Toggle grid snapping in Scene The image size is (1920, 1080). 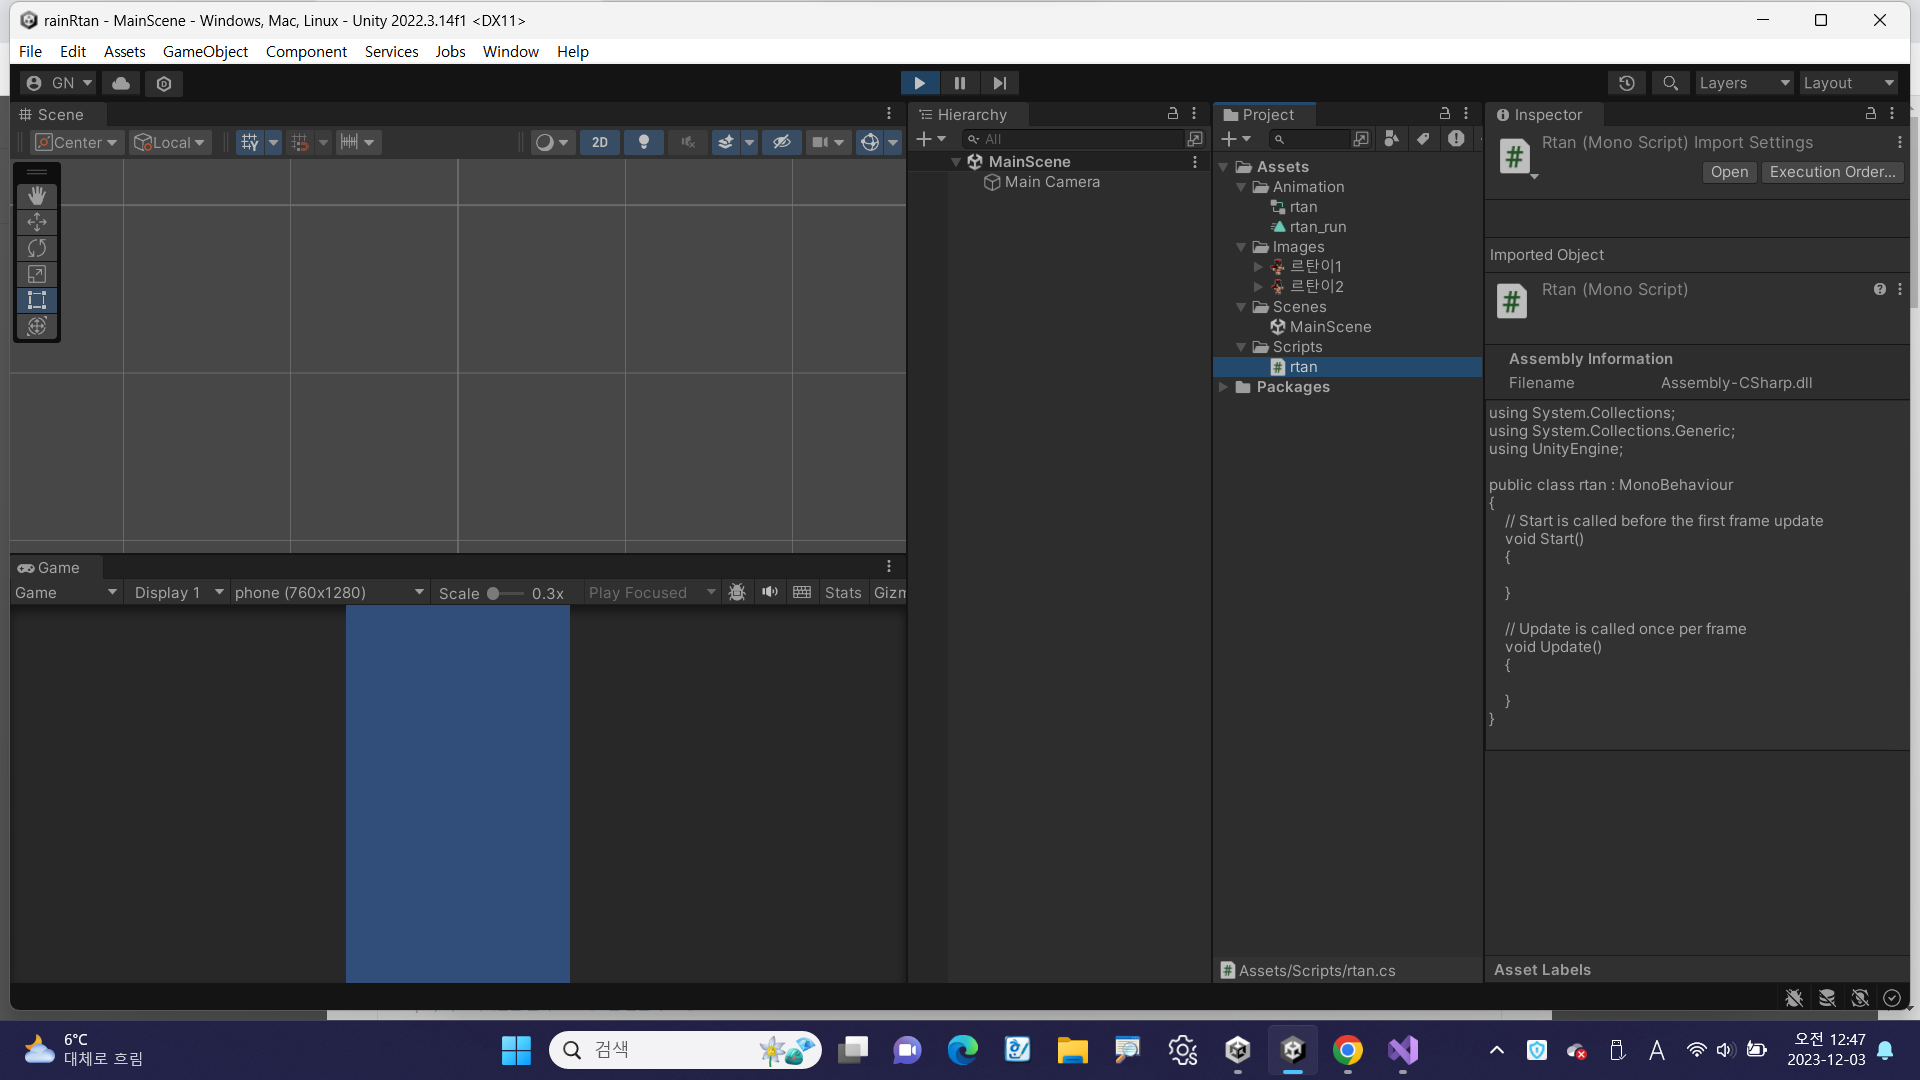(x=300, y=142)
